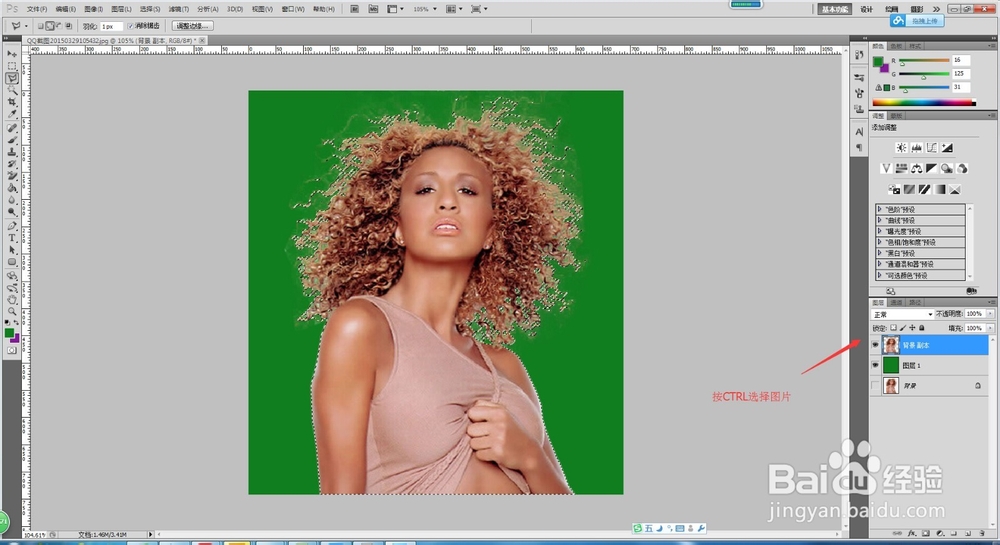Click the 调整边缘... button
The height and width of the screenshot is (545, 1000).
193,26
